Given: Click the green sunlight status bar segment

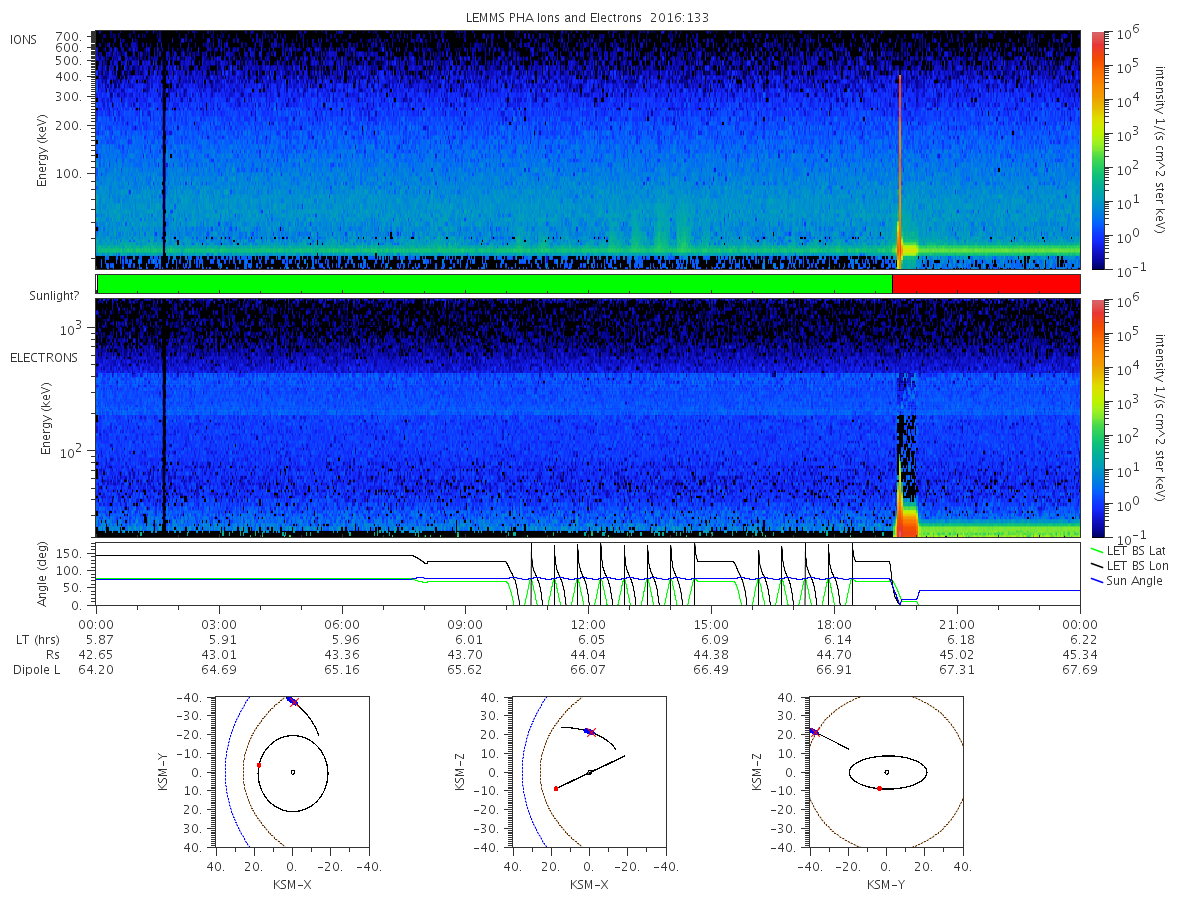Looking at the screenshot, I should [x=494, y=284].
